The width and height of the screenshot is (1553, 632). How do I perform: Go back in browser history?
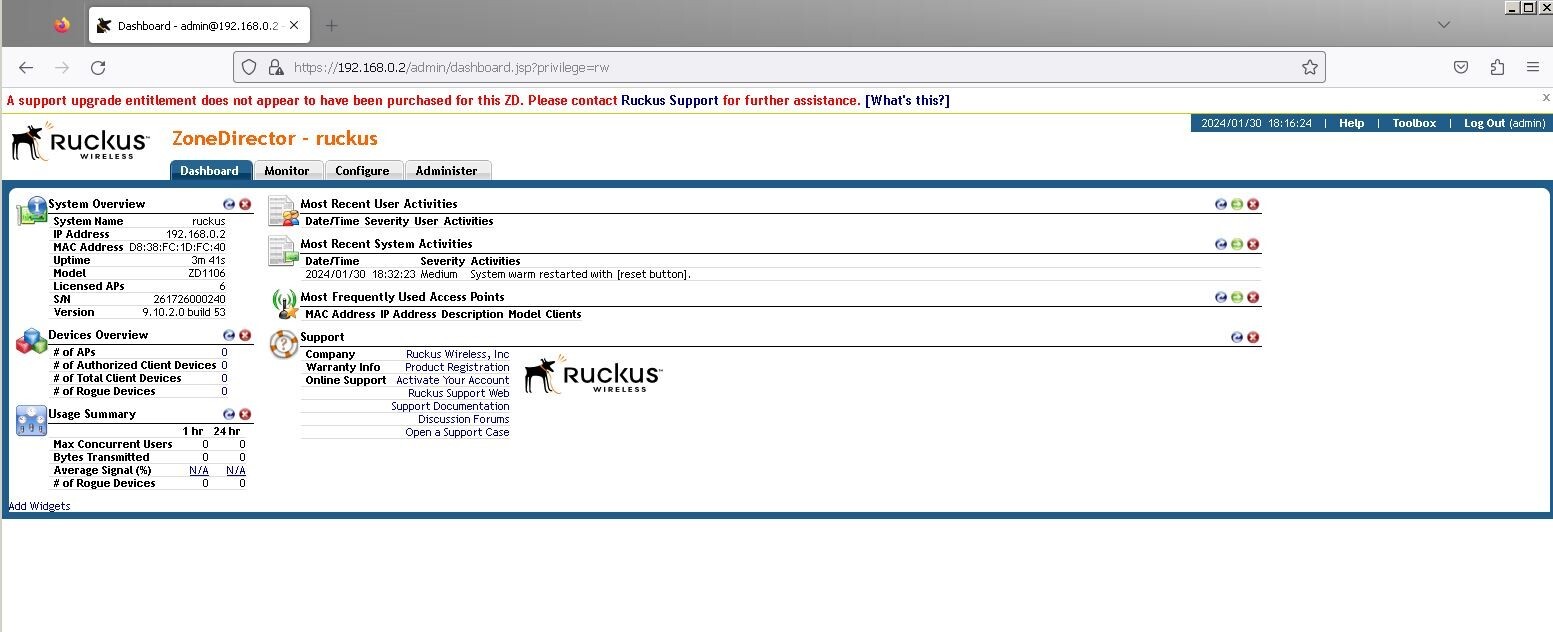point(26,67)
